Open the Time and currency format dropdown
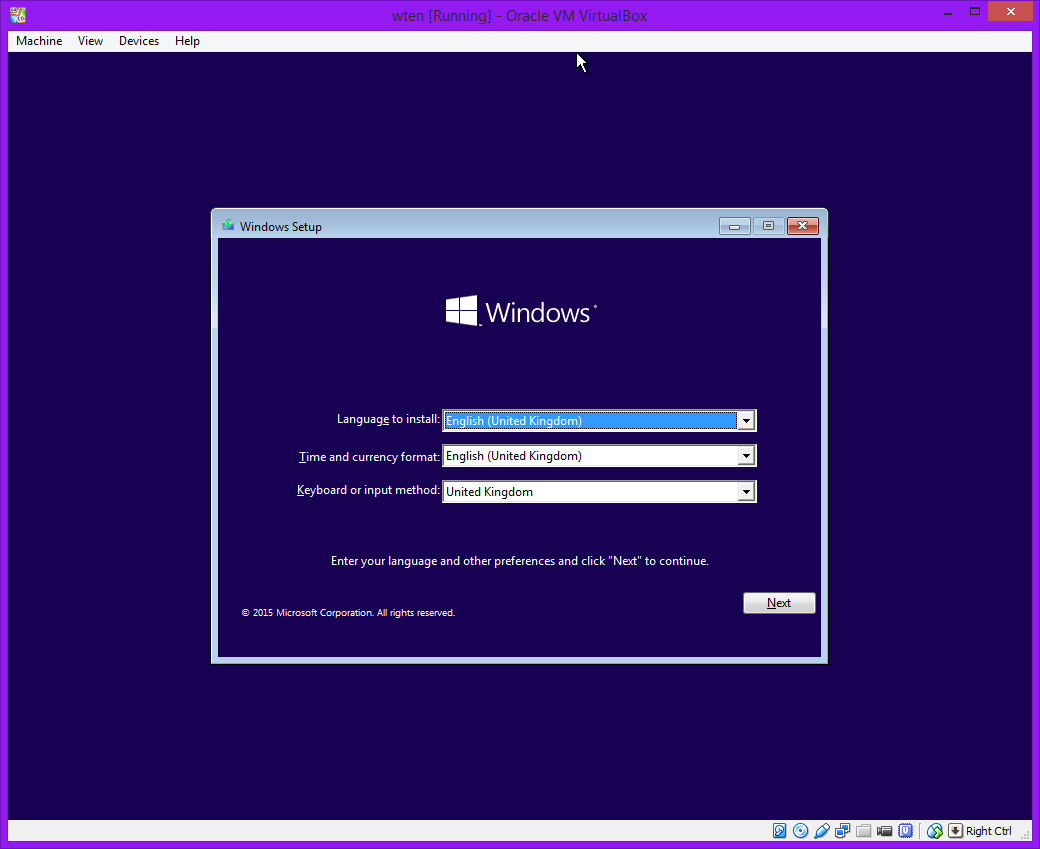Screen dimensions: 1040x849 (745, 456)
